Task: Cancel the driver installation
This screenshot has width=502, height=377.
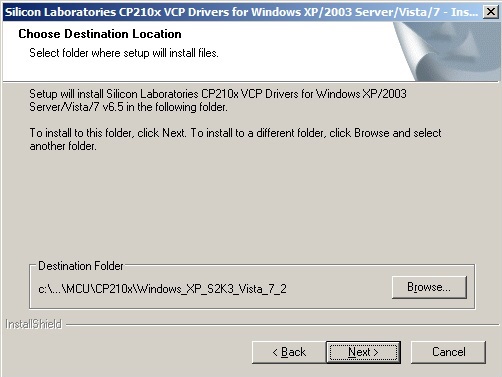Action: tap(448, 352)
